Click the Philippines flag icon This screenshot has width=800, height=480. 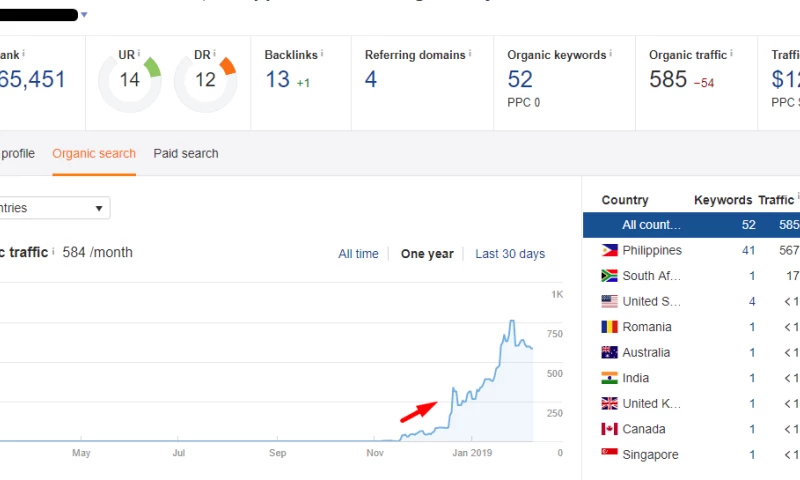609,250
